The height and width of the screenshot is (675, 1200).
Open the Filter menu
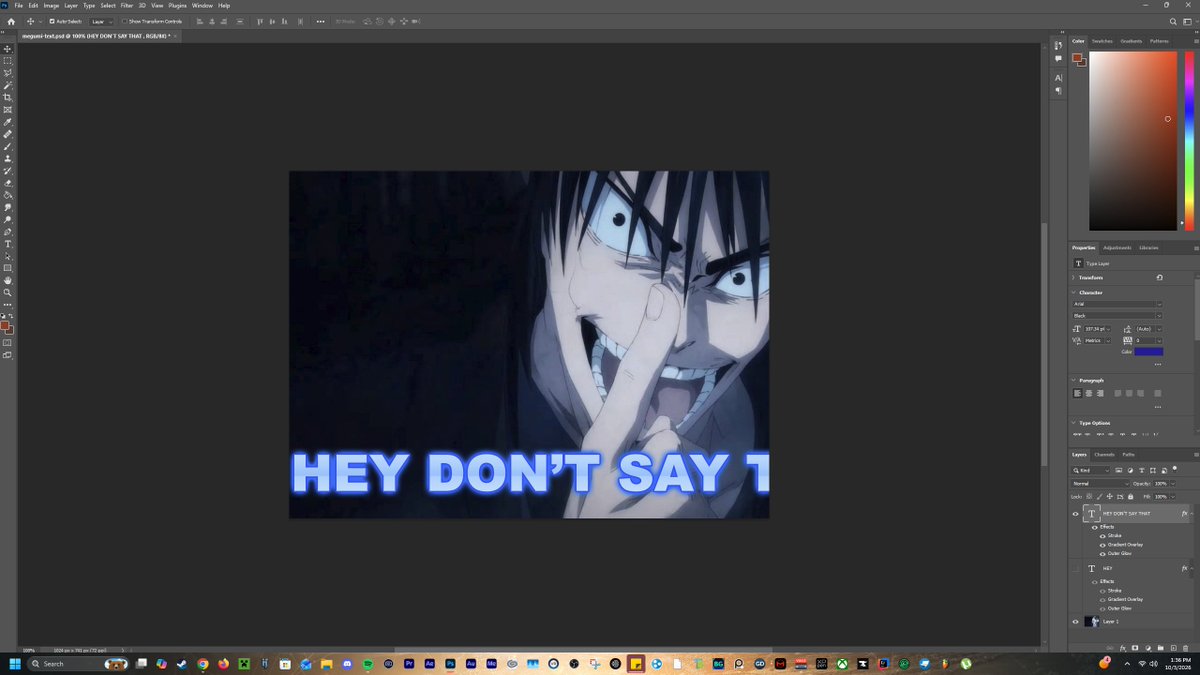[127, 5]
